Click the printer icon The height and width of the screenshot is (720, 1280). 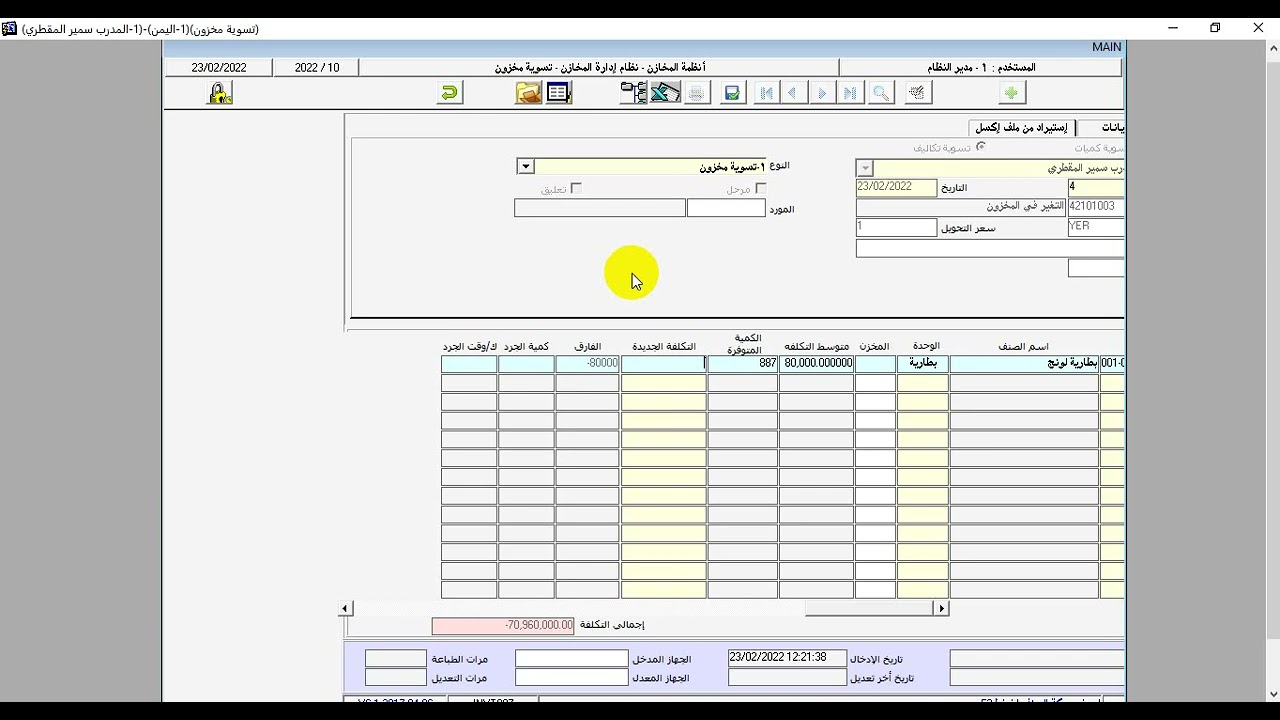pos(697,93)
